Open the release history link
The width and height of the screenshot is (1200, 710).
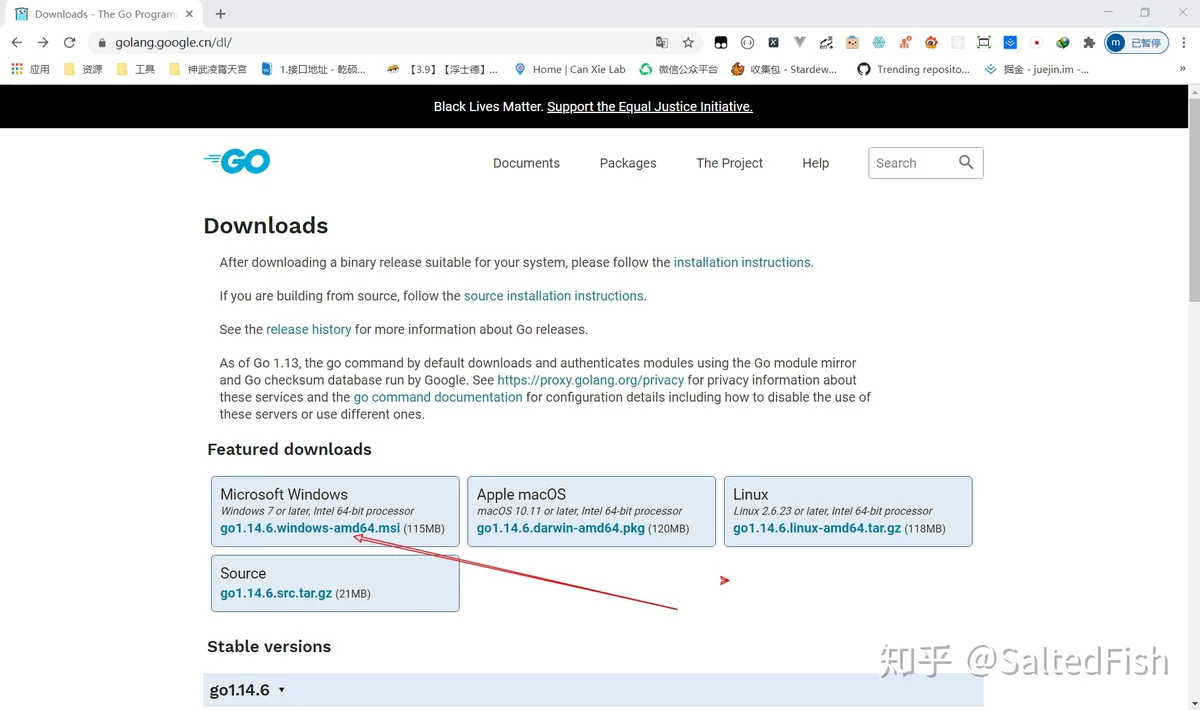pos(309,329)
